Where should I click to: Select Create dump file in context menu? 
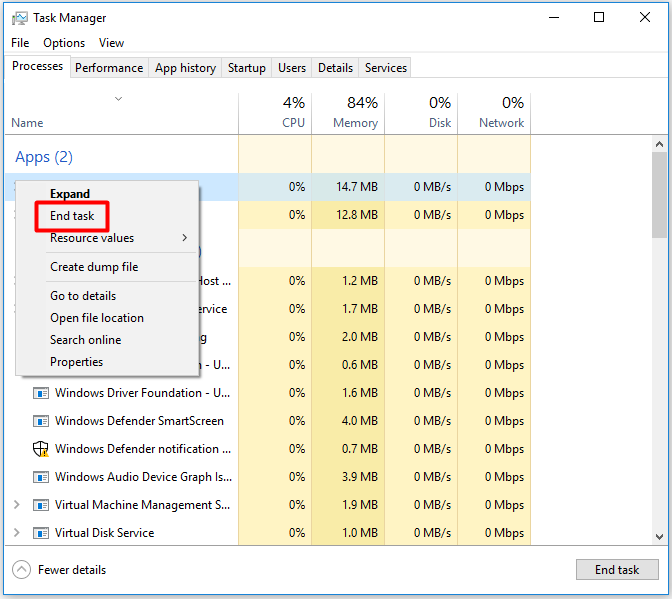[x=107, y=267]
